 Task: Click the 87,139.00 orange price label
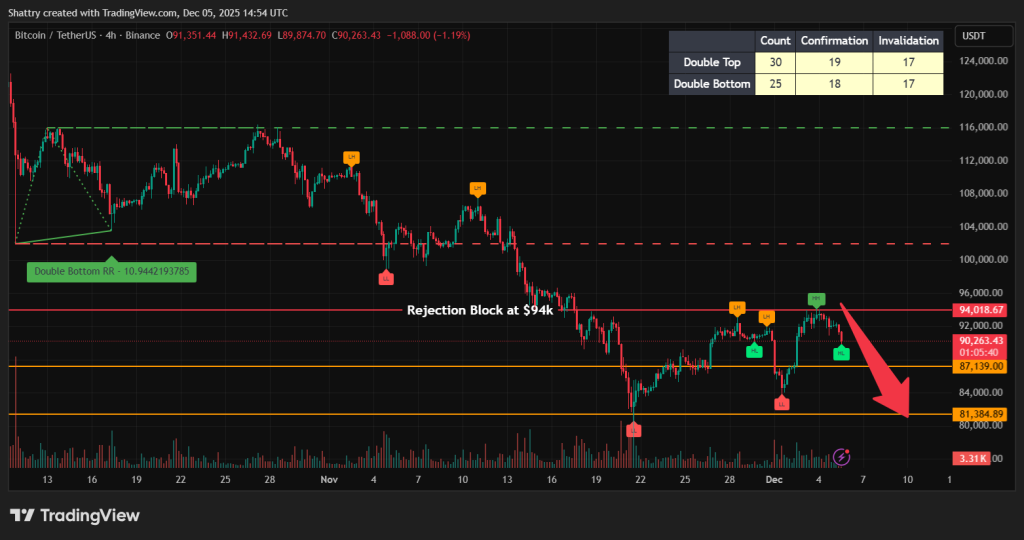click(981, 367)
